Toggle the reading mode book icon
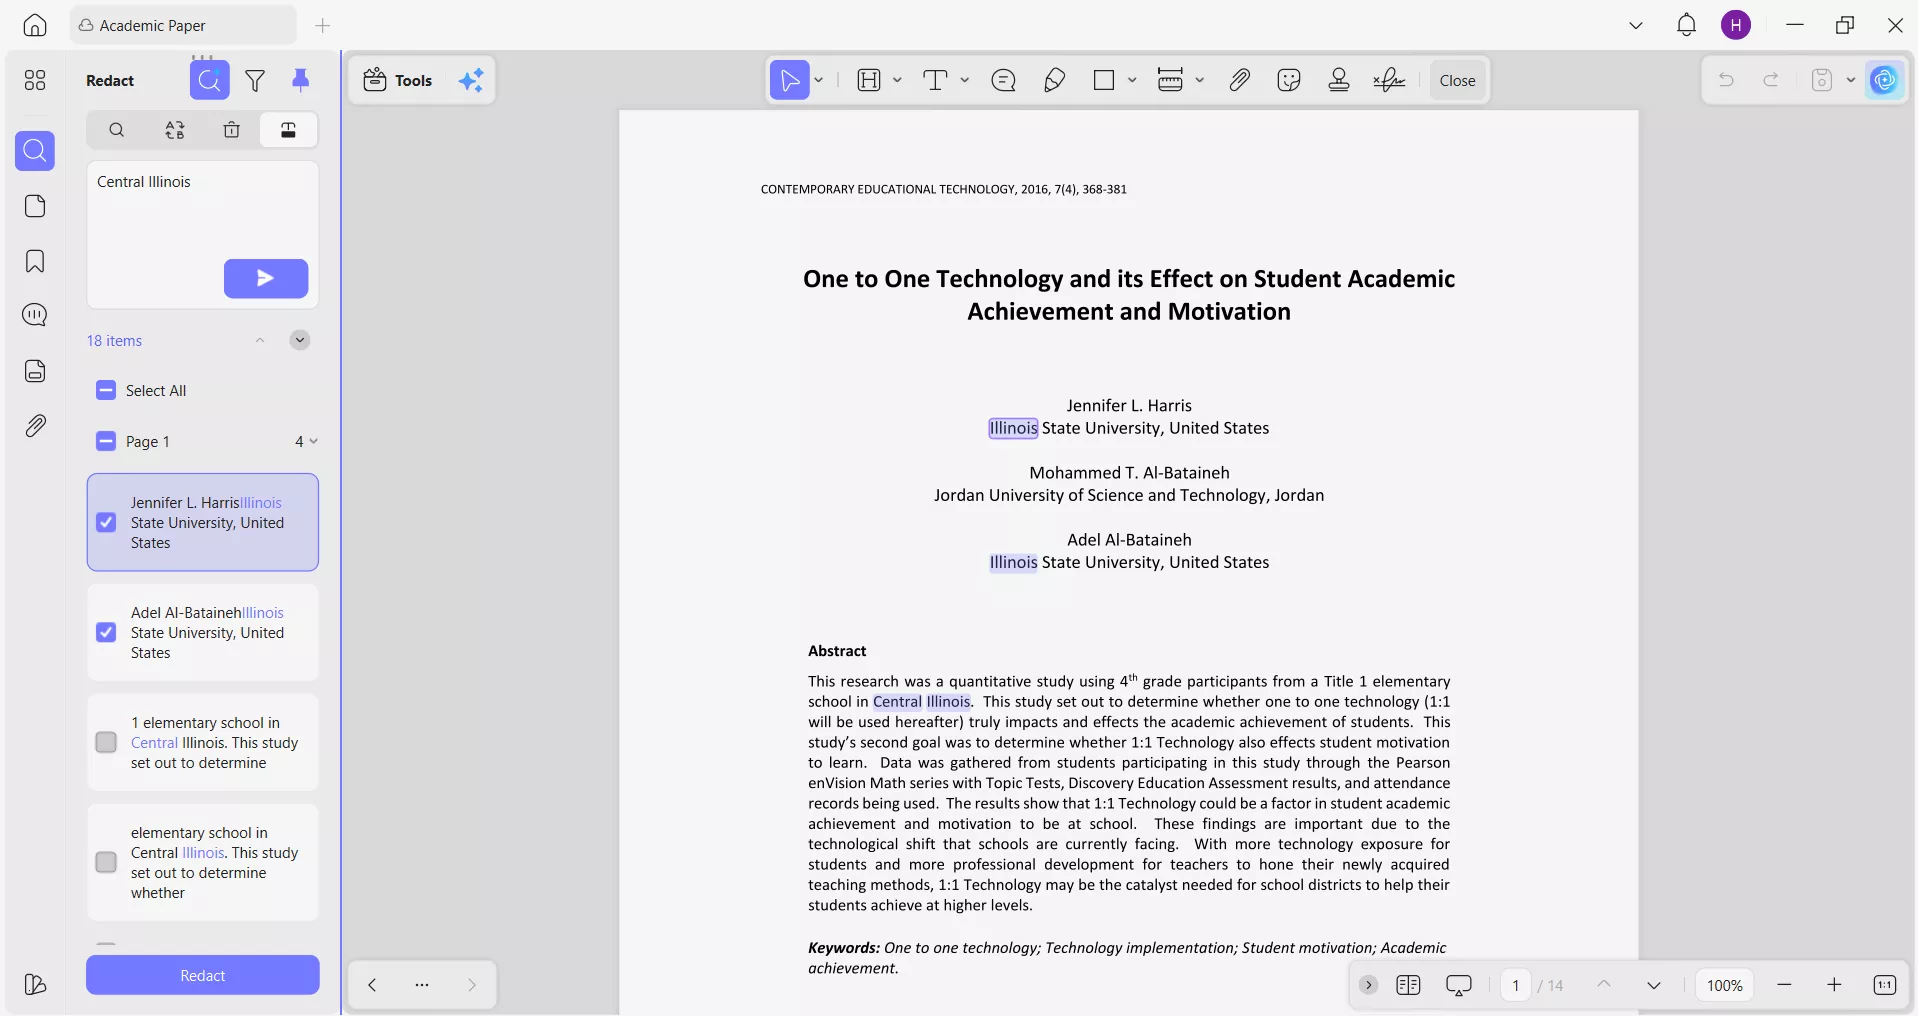 (1408, 985)
